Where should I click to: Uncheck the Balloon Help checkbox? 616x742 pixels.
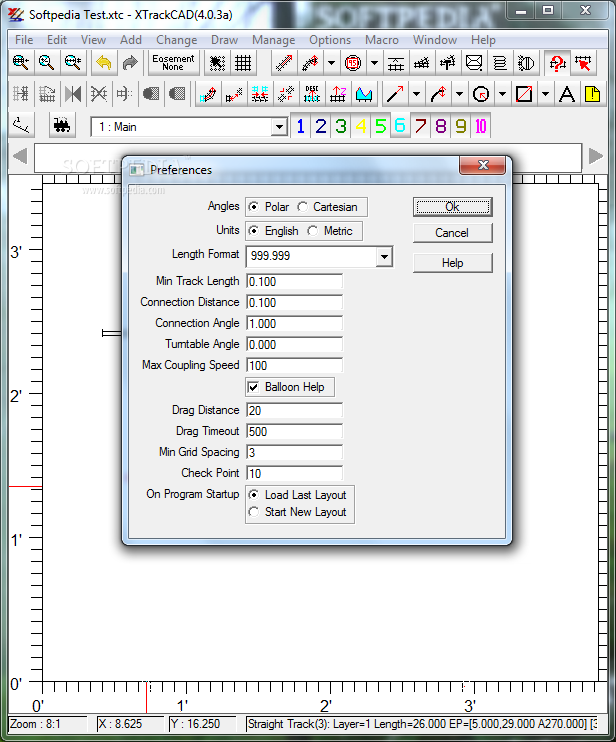(x=254, y=387)
